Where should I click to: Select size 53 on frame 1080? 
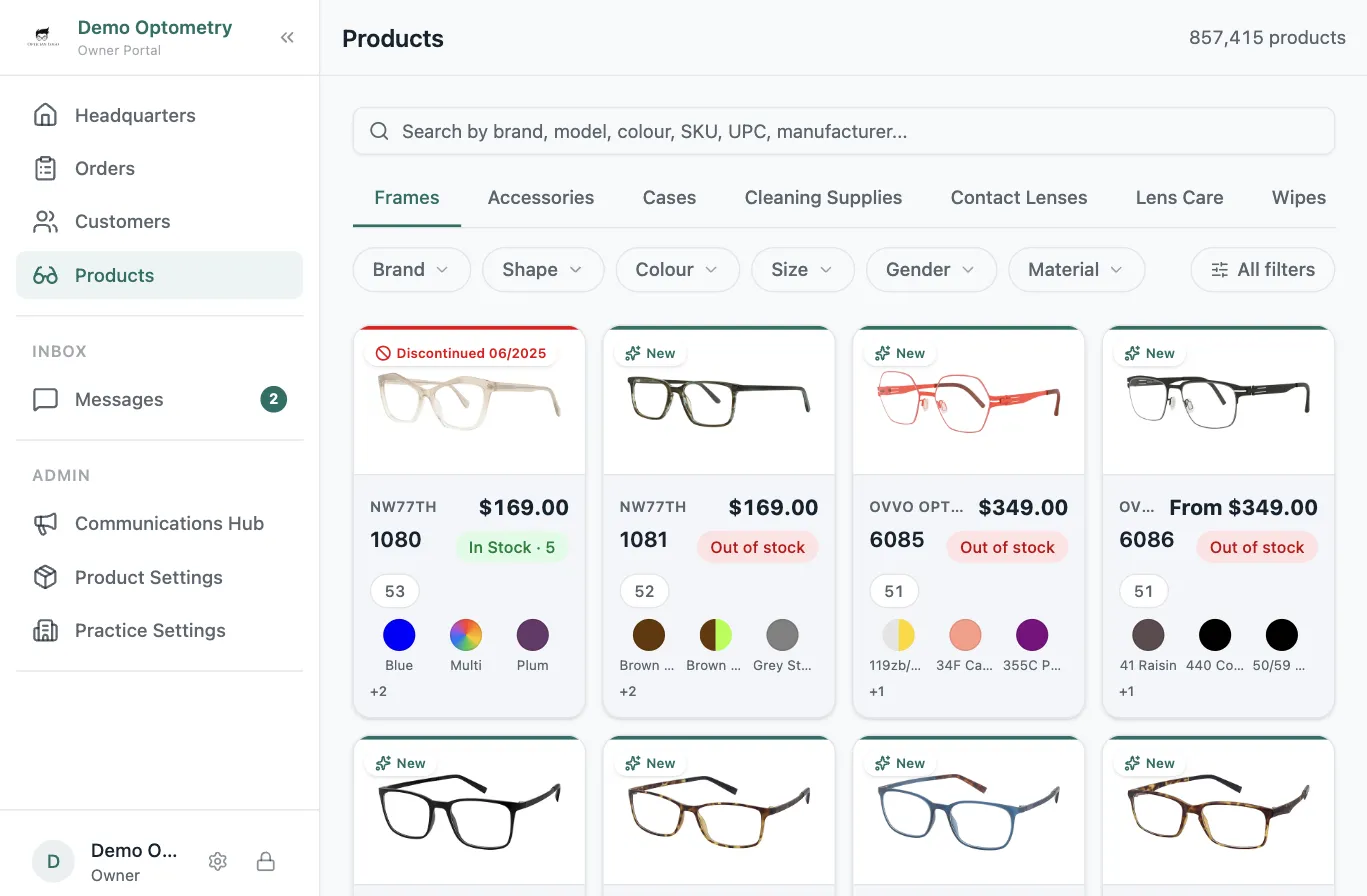click(x=395, y=591)
